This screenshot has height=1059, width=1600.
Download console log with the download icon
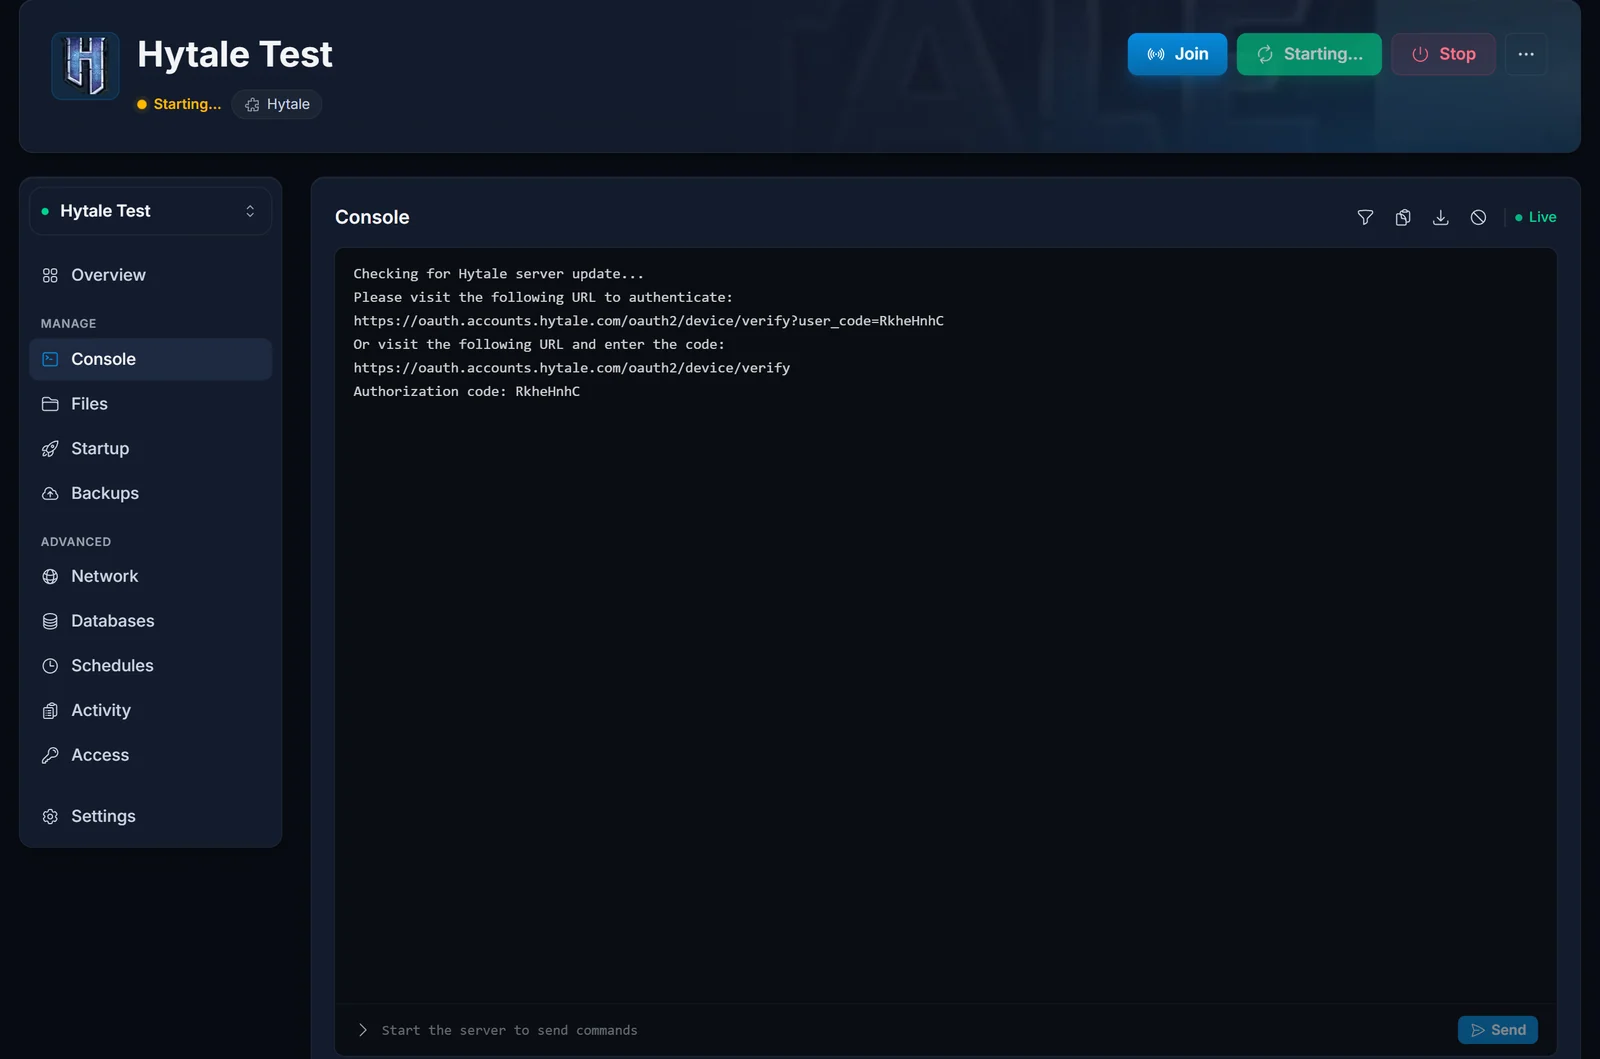point(1441,217)
